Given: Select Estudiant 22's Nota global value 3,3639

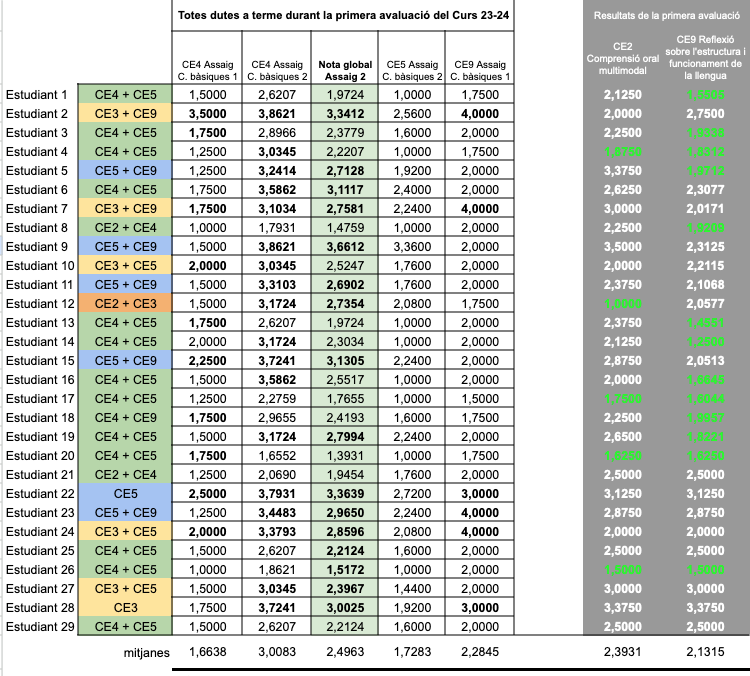Looking at the screenshot, I should 345,494.
